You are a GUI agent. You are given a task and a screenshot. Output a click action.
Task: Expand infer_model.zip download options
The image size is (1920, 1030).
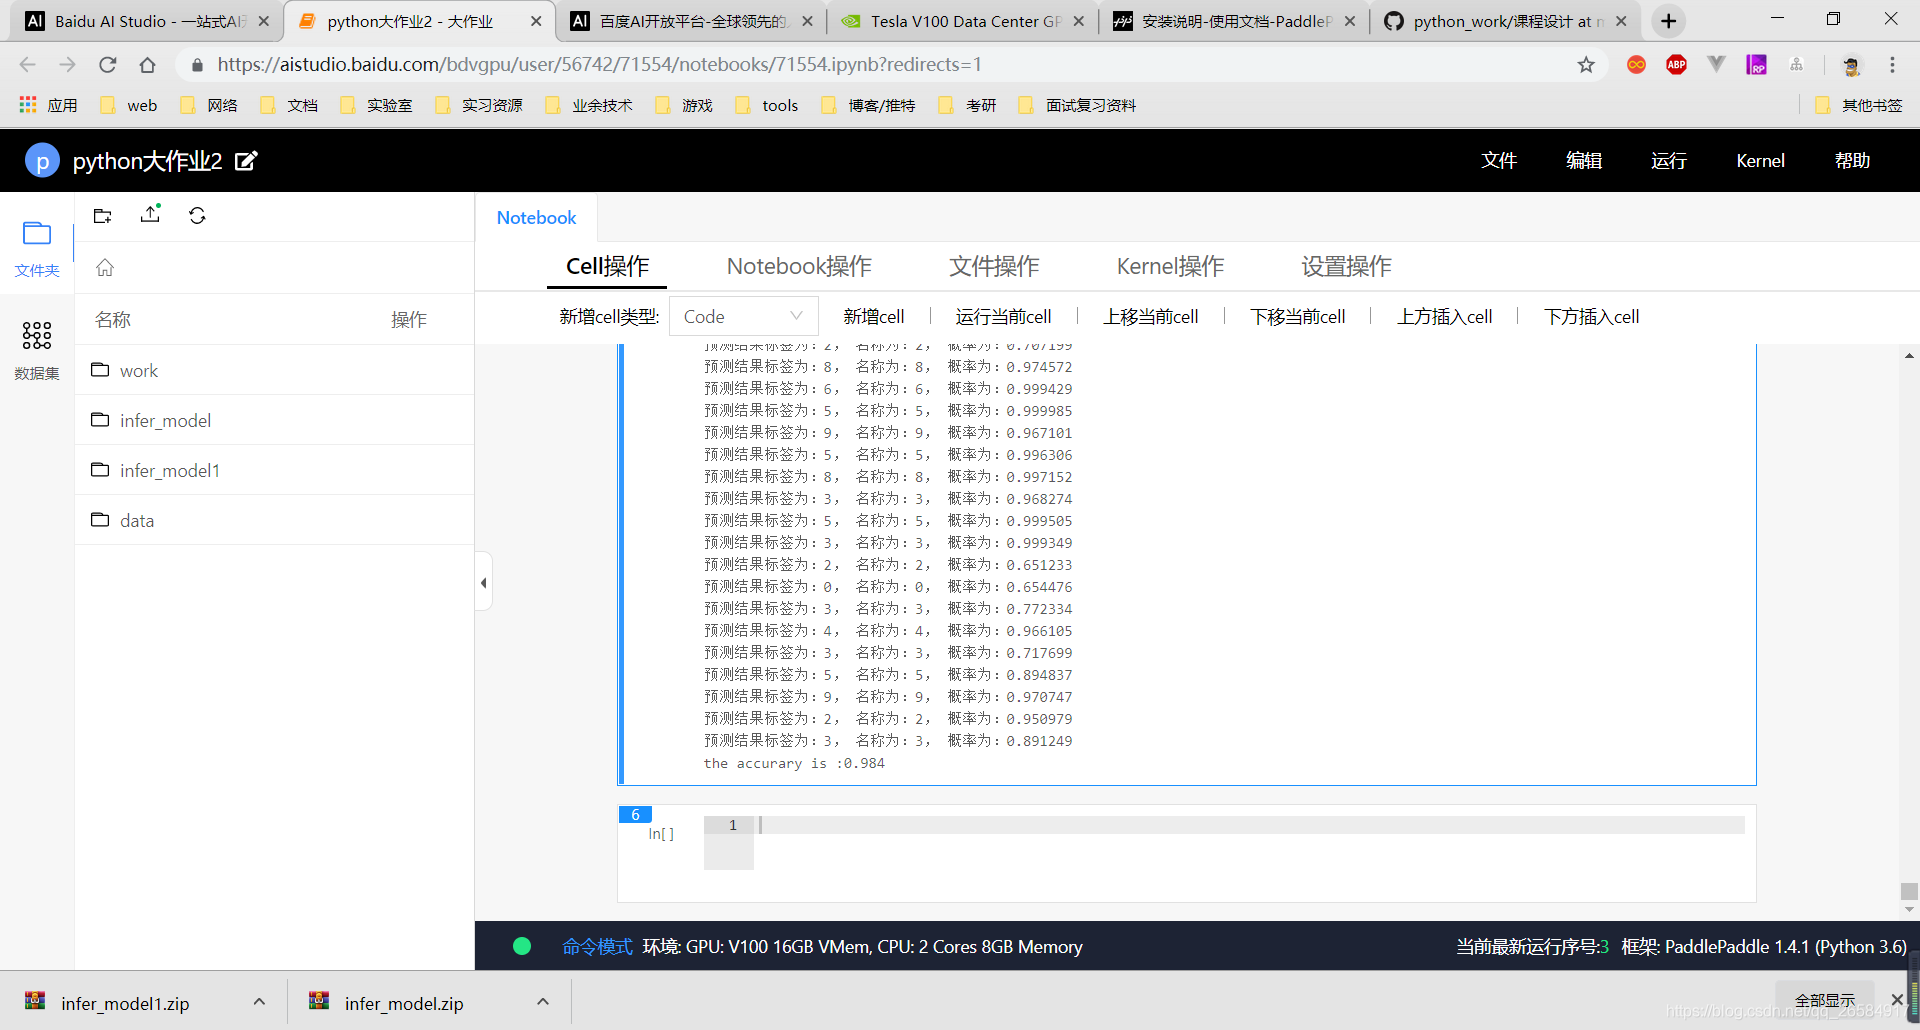click(543, 1002)
